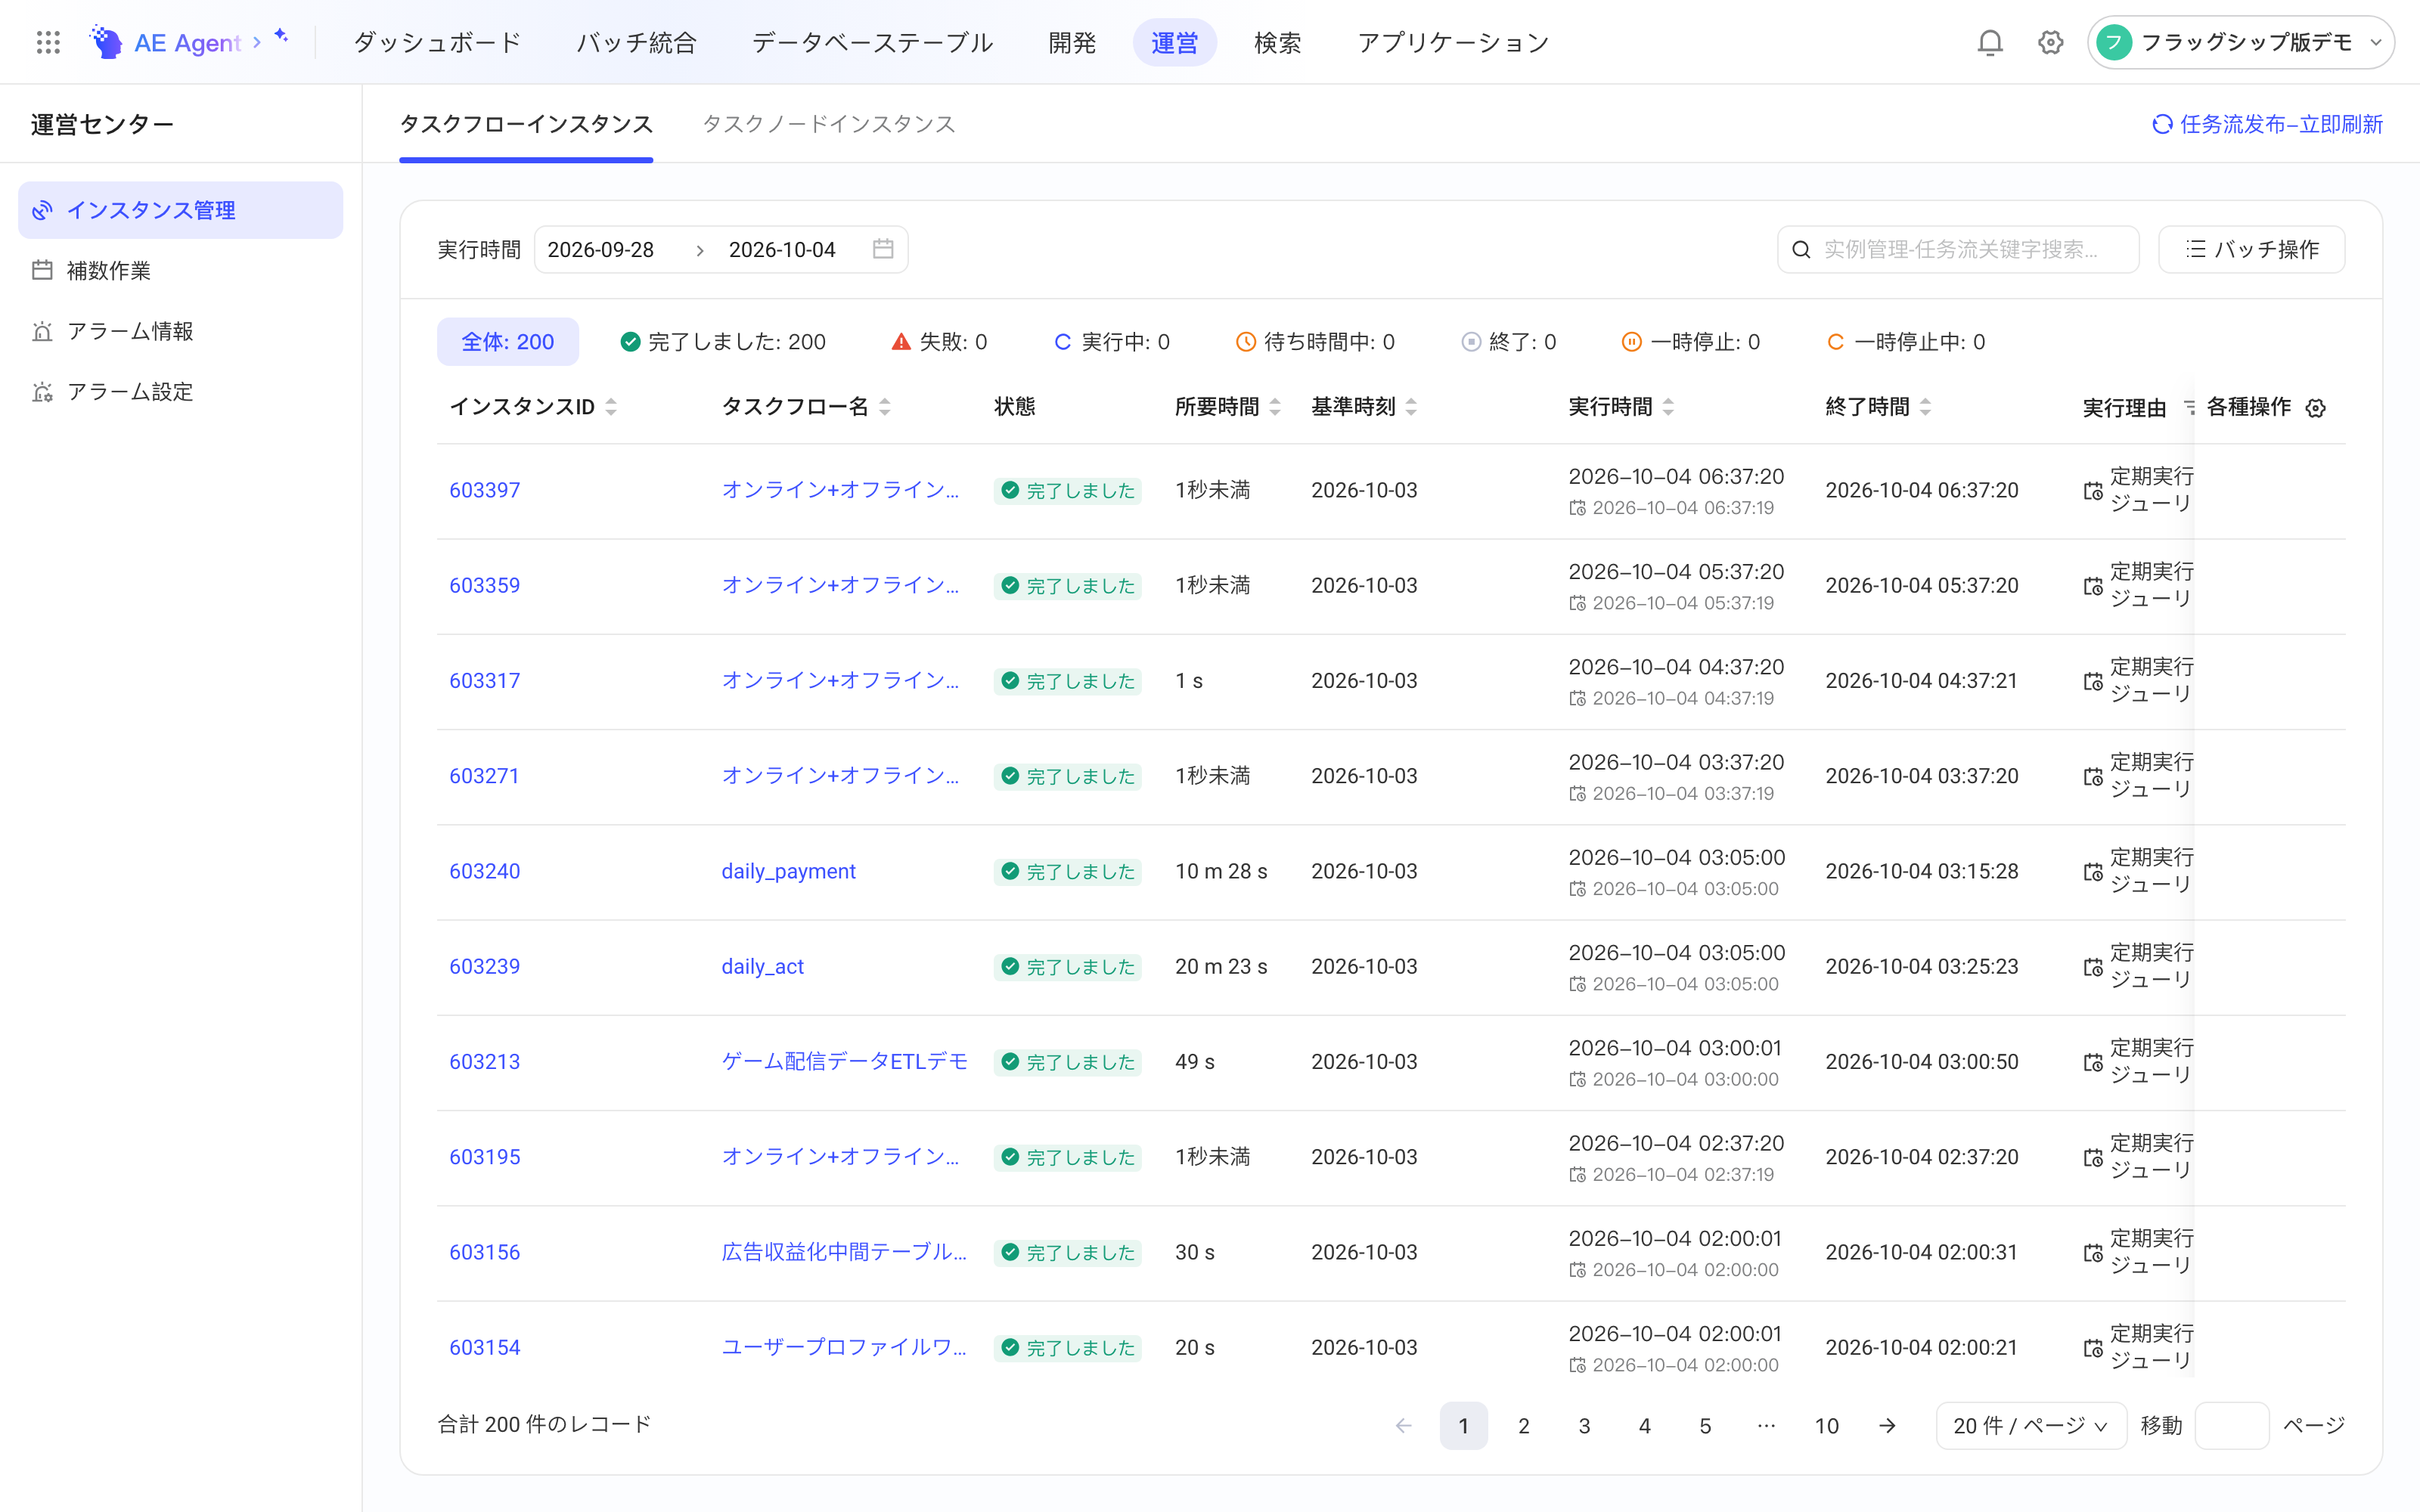
Task: Expand pagination ellipsis for more pages
Action: tap(1766, 1425)
